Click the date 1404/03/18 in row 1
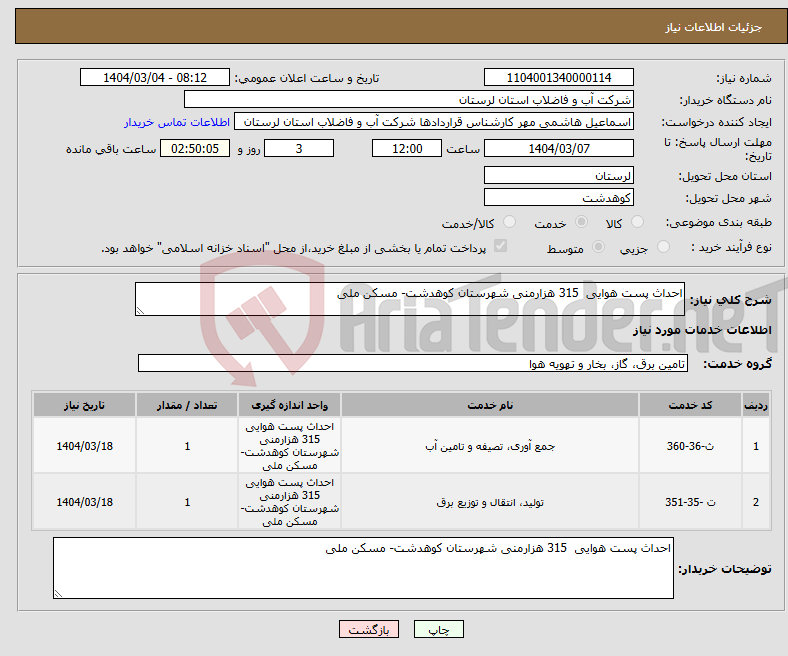The image size is (788, 656). pos(84,446)
